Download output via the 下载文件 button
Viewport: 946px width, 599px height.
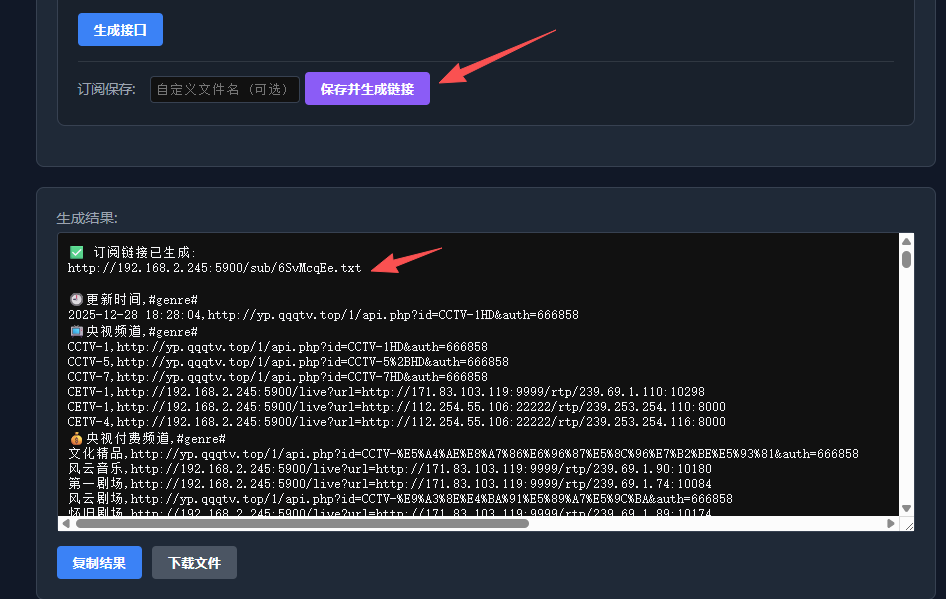(193, 562)
